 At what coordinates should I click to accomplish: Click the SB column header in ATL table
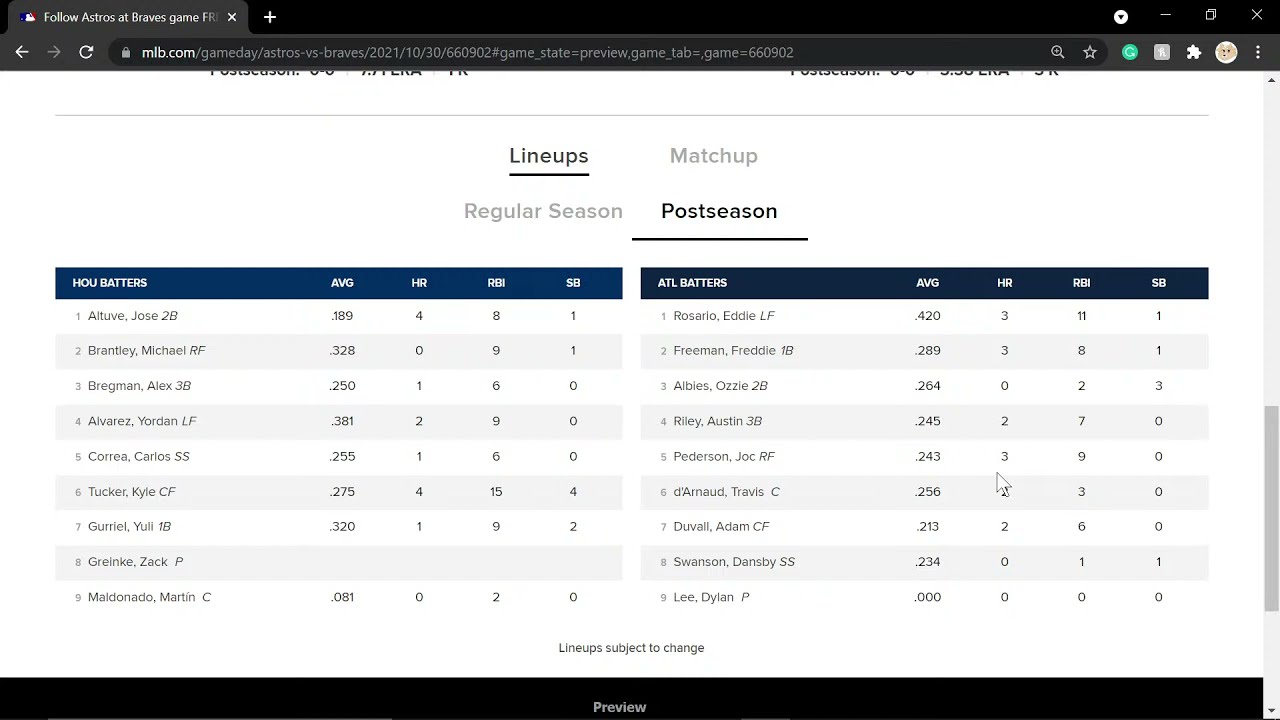click(1159, 283)
